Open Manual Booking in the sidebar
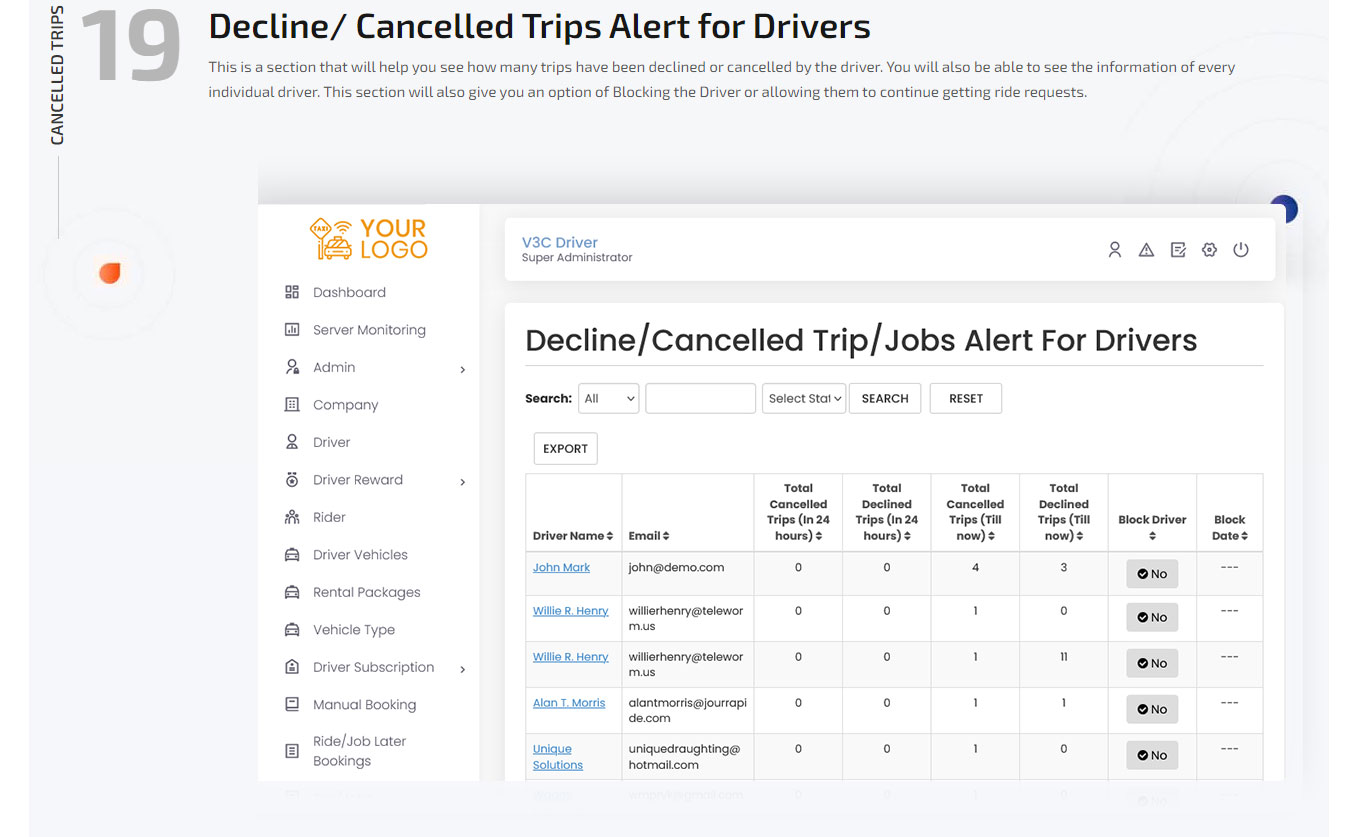This screenshot has height=837, width=1359. (364, 705)
